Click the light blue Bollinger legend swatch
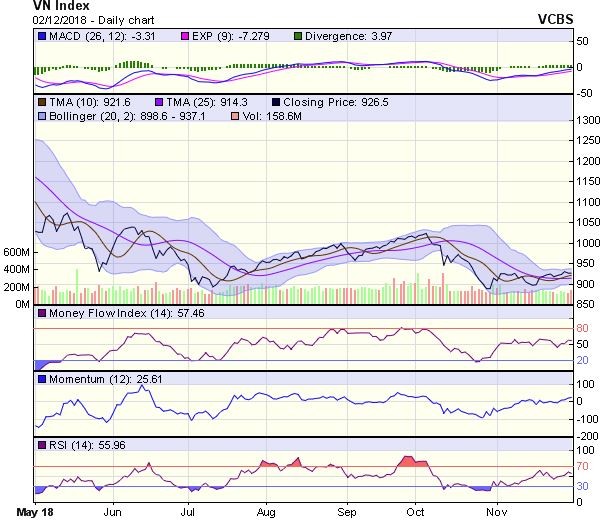The height and width of the screenshot is (531, 605). point(41,117)
